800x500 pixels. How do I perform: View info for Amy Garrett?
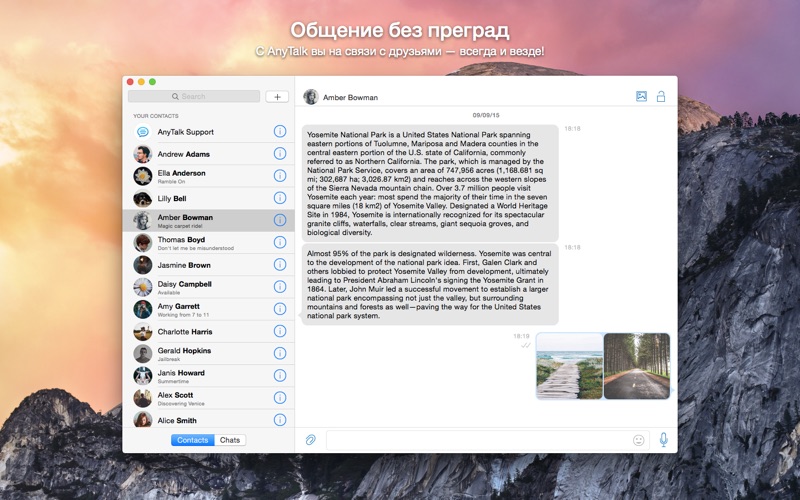pyautogui.click(x=280, y=309)
